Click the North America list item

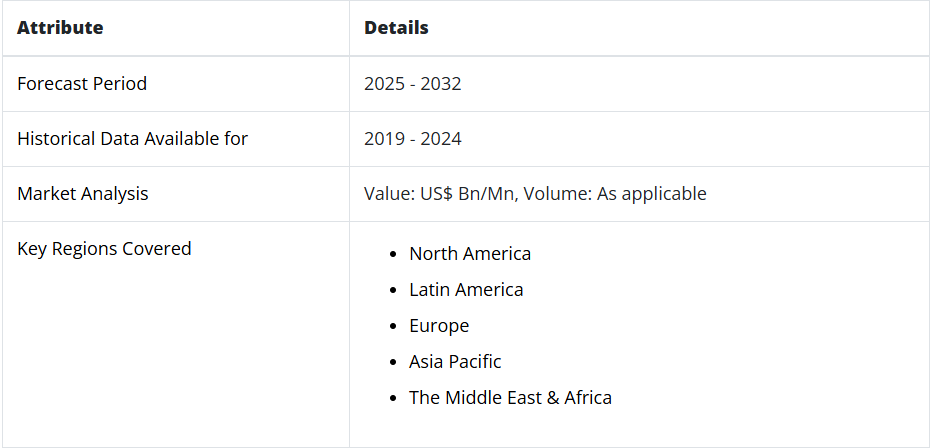pos(470,254)
